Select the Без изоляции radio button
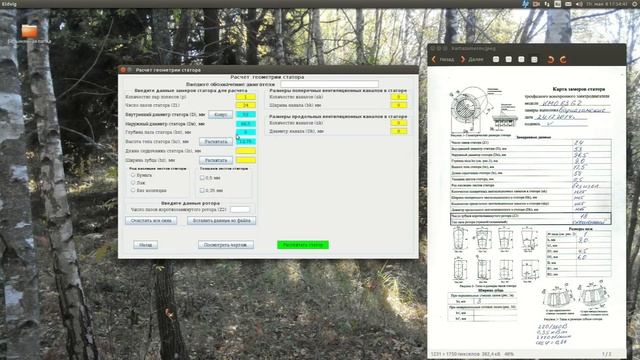The image size is (640, 360). coord(133,191)
